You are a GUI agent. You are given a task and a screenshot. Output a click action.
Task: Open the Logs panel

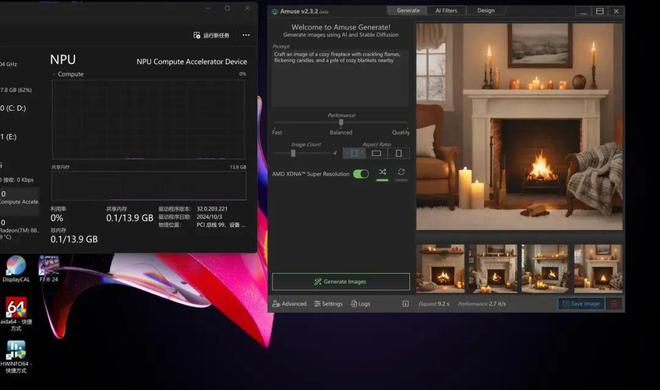coord(360,304)
